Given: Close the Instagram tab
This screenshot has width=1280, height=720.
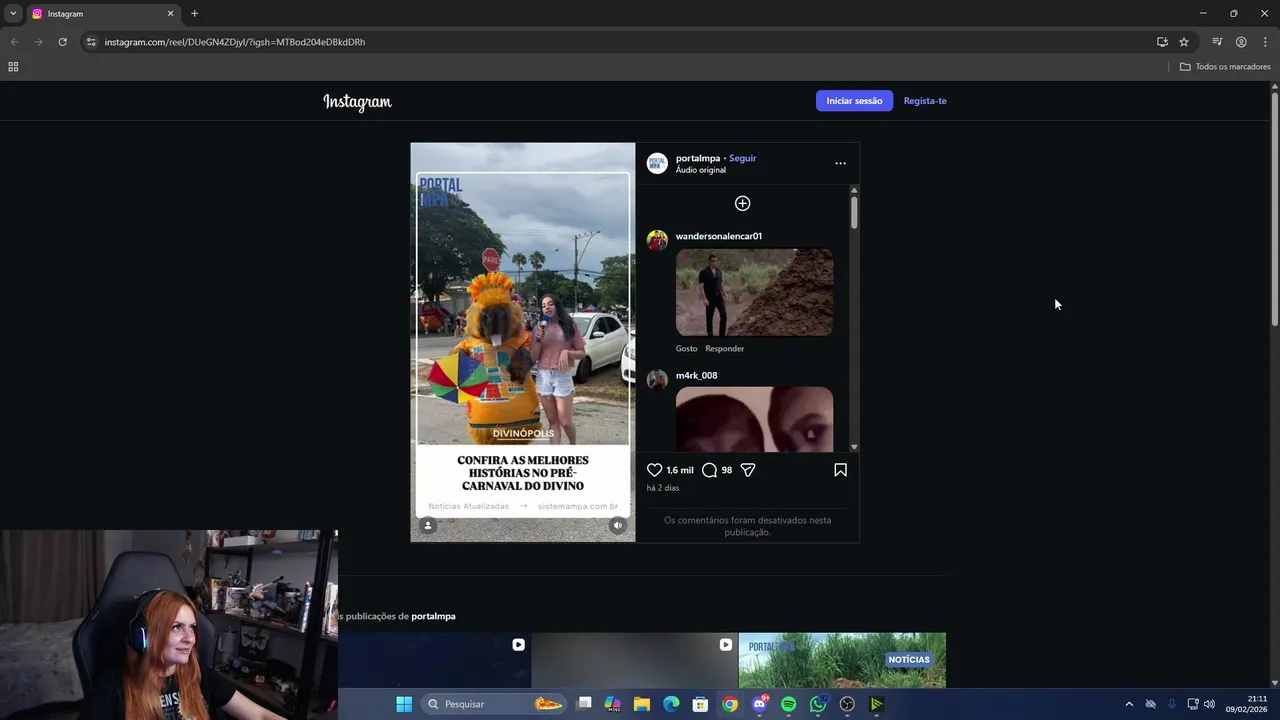Looking at the screenshot, I should [170, 14].
